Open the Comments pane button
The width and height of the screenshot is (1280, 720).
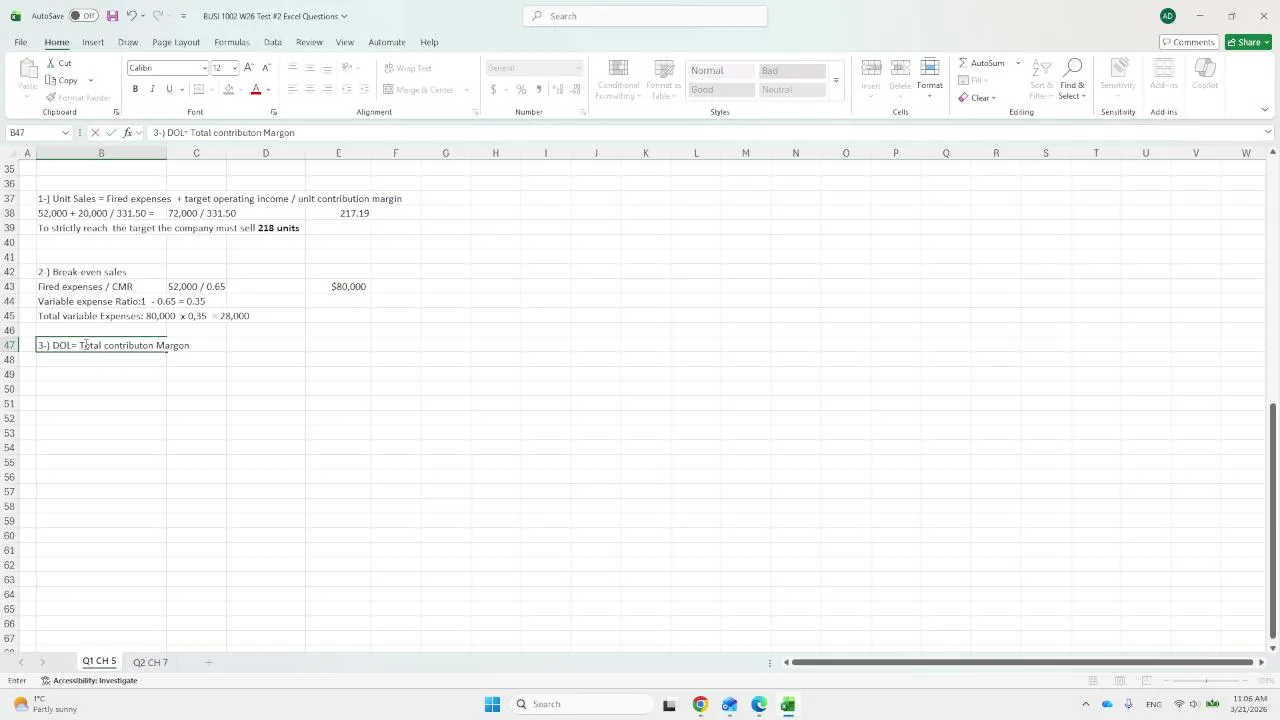[1188, 42]
